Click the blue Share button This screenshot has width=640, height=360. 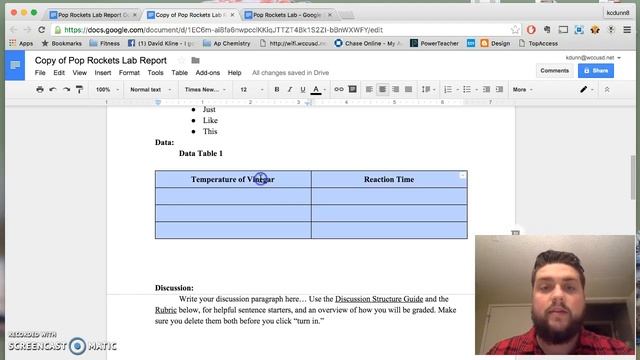[596, 71]
